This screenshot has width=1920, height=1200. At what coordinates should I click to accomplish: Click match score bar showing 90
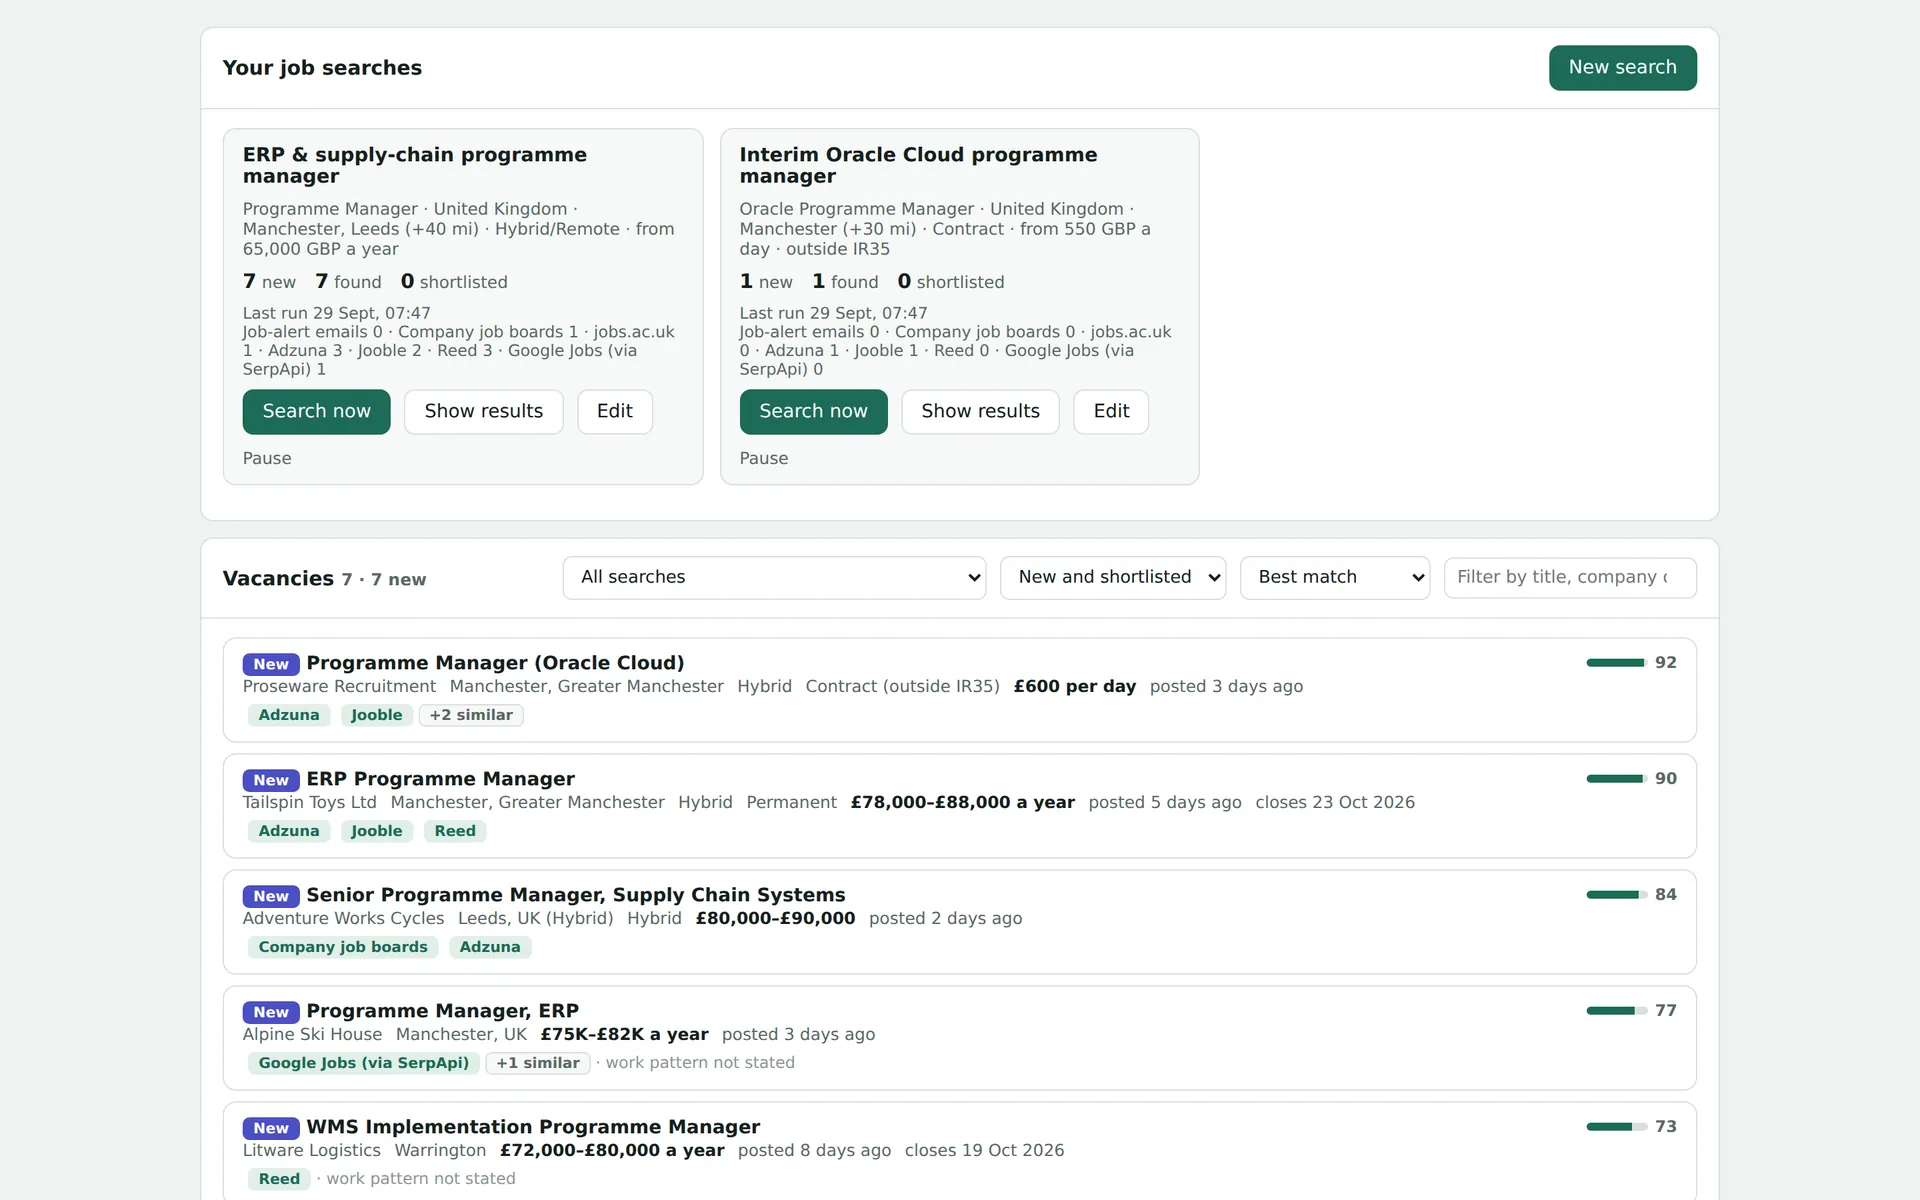click(1616, 779)
